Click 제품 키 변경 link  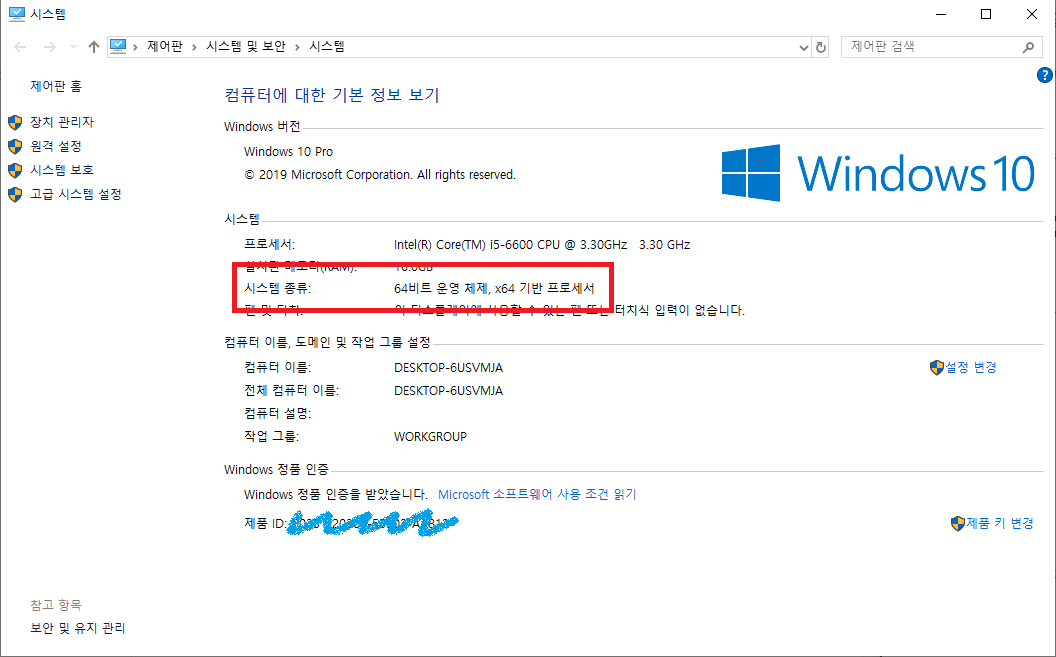[999, 523]
